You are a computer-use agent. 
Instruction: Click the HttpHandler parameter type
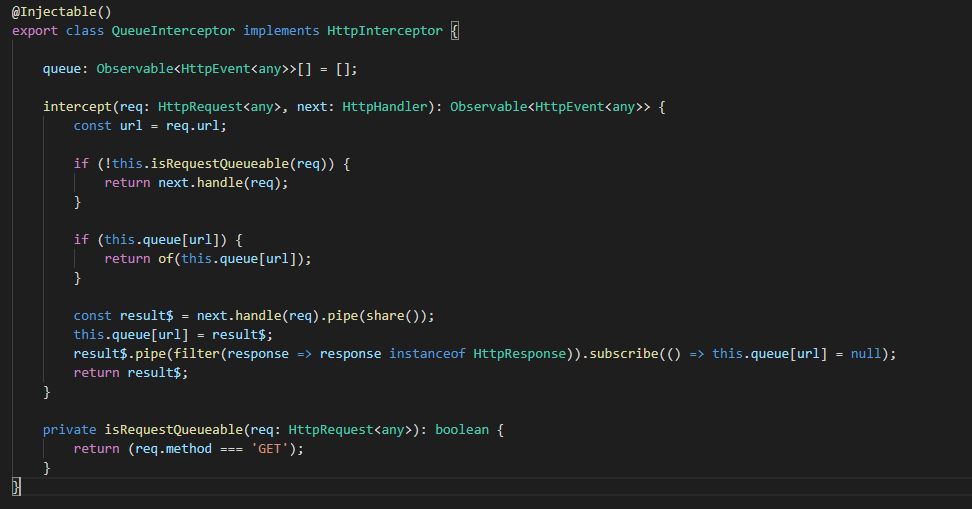click(x=384, y=107)
